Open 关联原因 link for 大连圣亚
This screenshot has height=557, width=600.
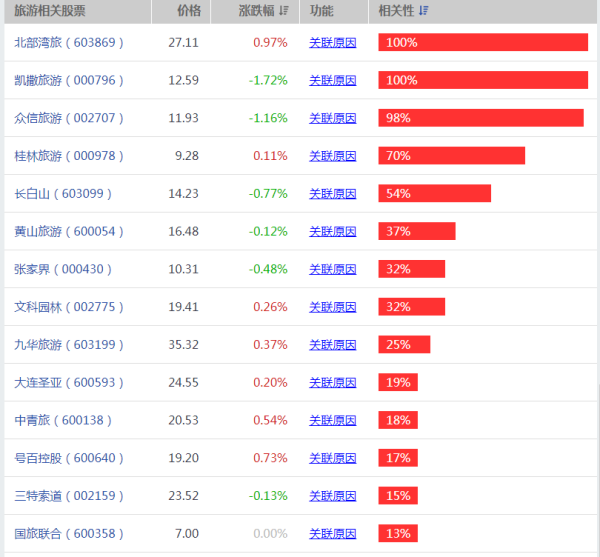333,383
